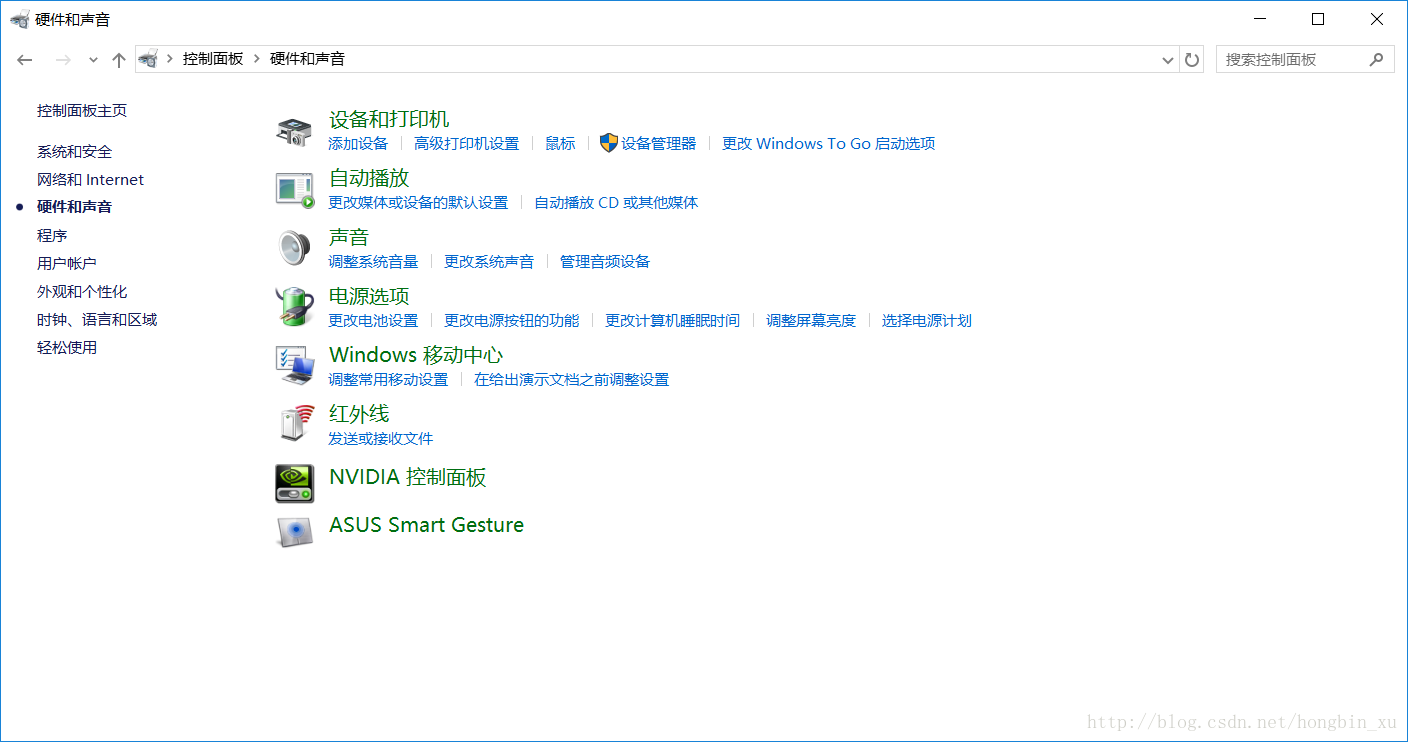The width and height of the screenshot is (1408, 742).
Task: Click the ASUS Smart Gesture icon
Action: coord(295,531)
